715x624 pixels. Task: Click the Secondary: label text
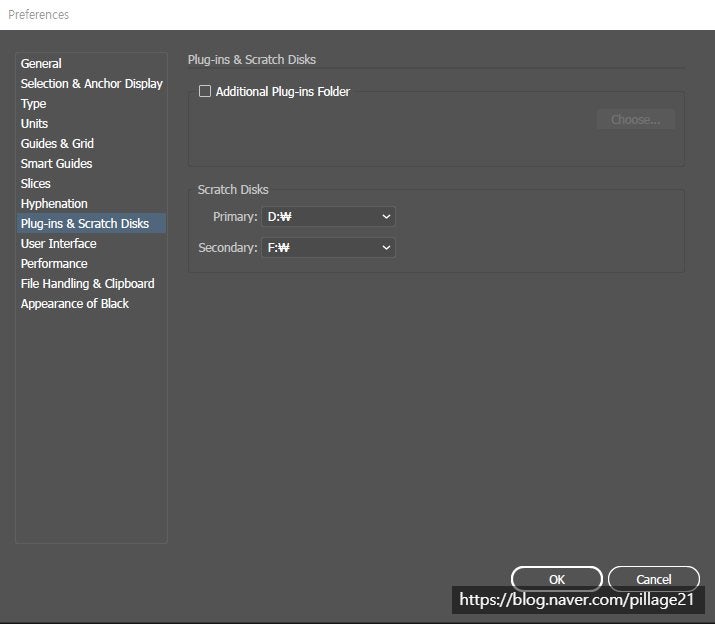228,248
